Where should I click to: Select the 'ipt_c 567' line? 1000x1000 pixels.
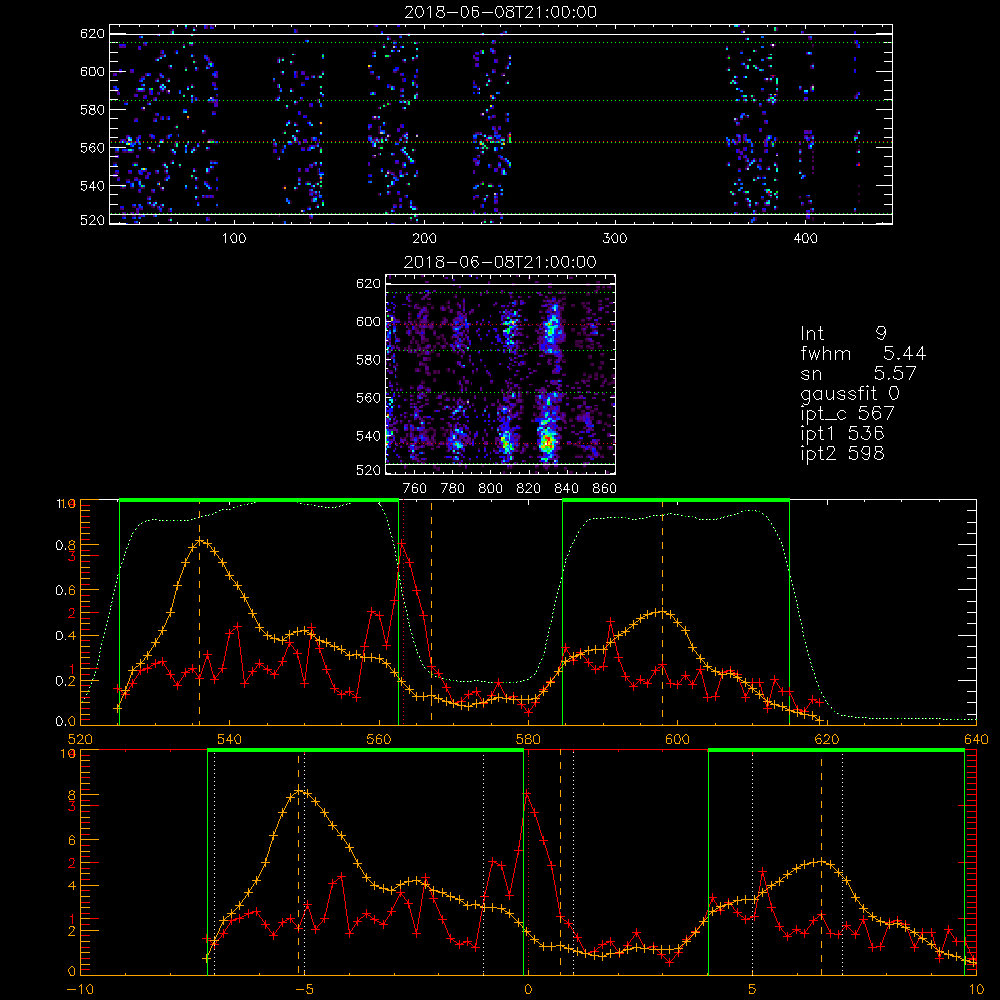pos(848,413)
